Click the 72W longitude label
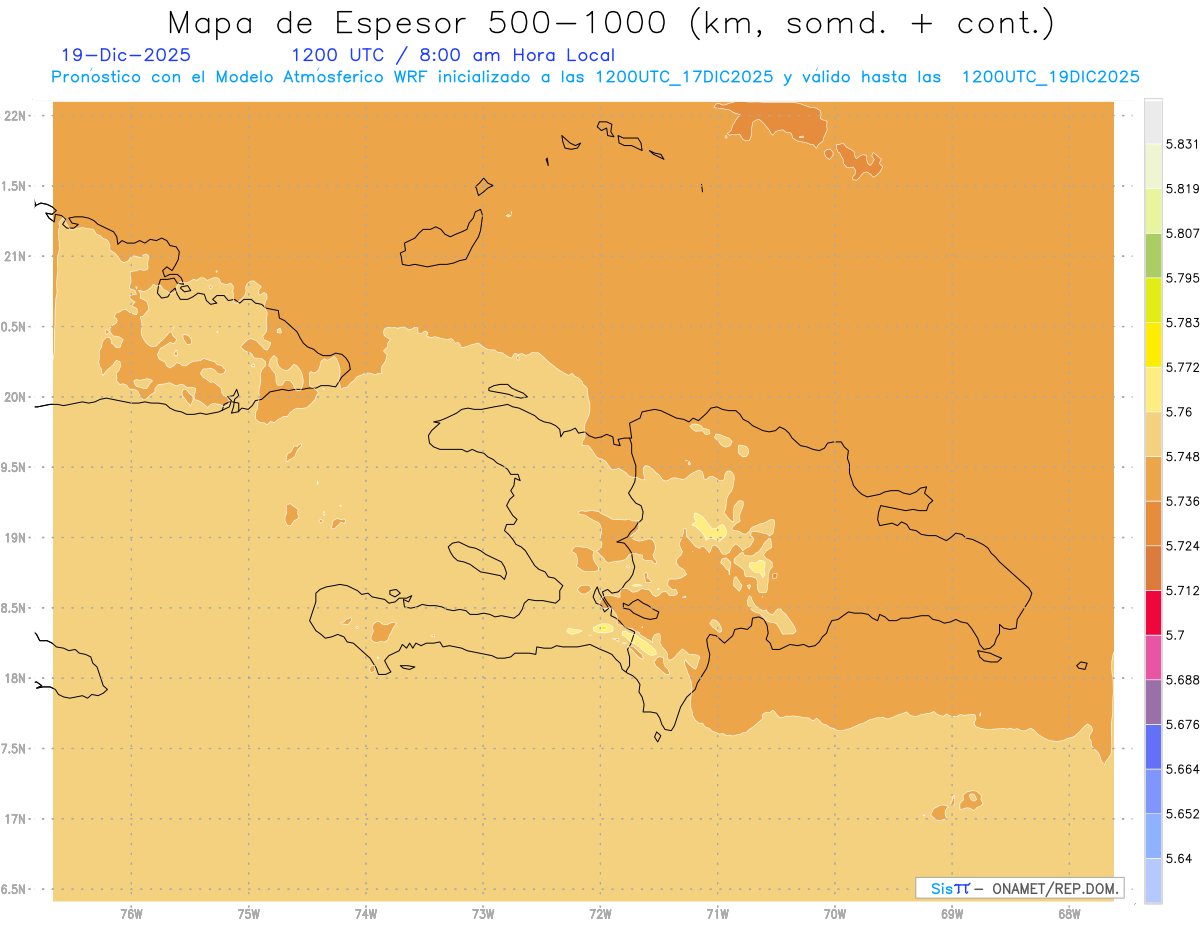Screen dimensions: 1200x927 [x=601, y=914]
